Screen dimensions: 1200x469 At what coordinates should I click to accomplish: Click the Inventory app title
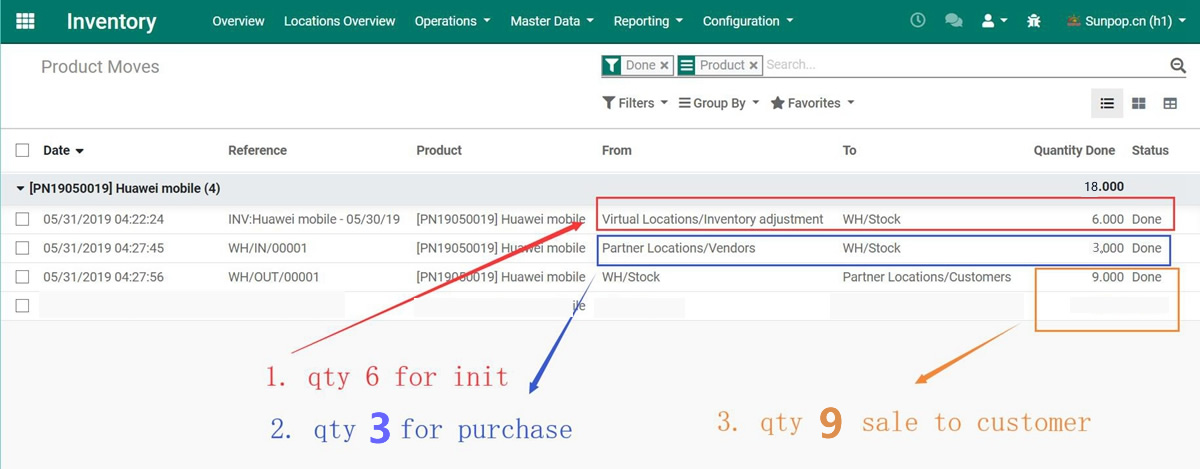point(111,21)
